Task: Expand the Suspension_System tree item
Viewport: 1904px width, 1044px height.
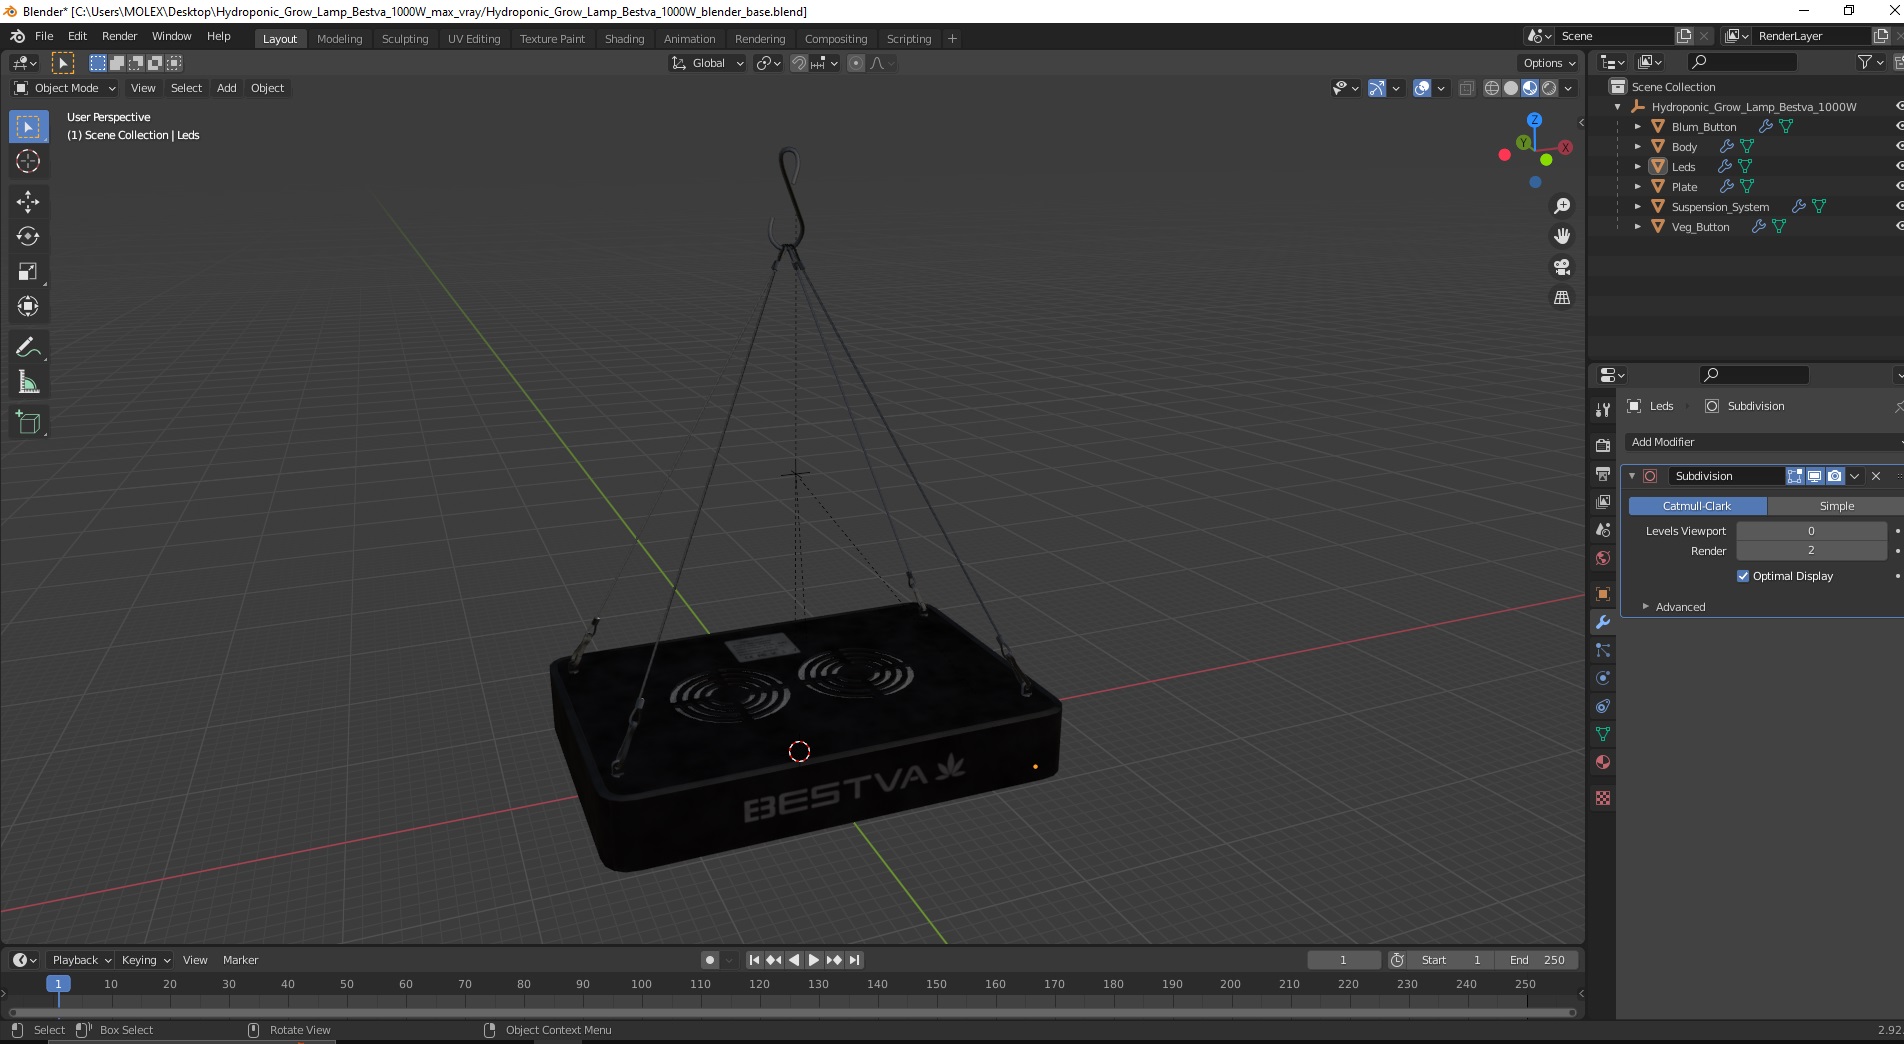Action: click(x=1637, y=207)
